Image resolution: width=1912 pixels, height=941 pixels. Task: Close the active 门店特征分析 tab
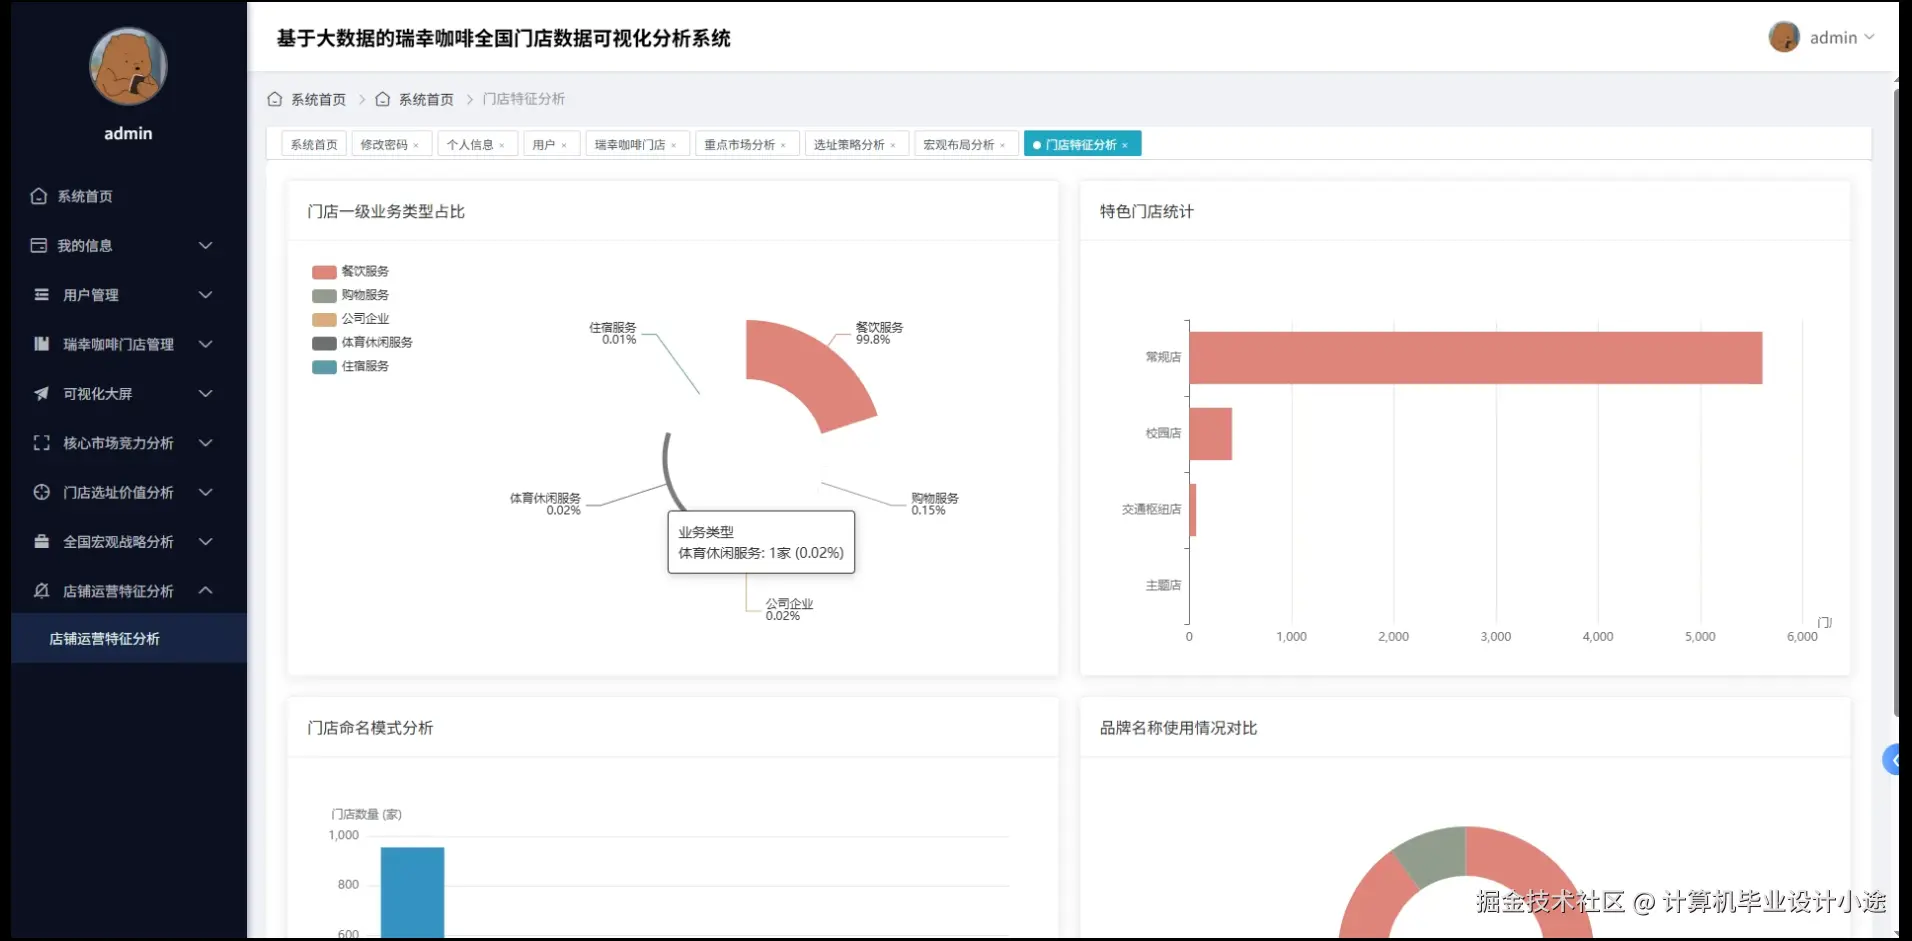[1125, 146]
